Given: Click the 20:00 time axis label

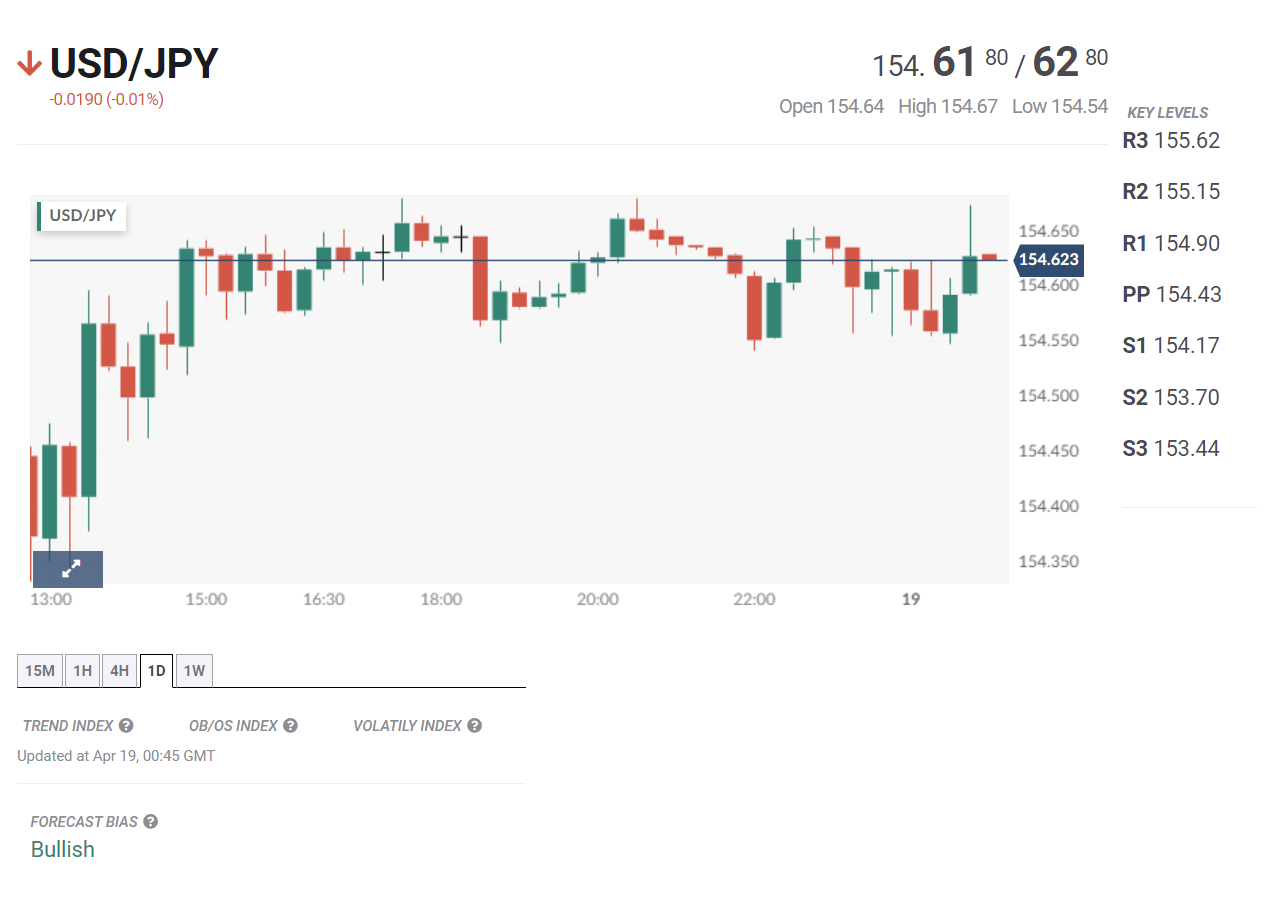Looking at the screenshot, I should [597, 599].
